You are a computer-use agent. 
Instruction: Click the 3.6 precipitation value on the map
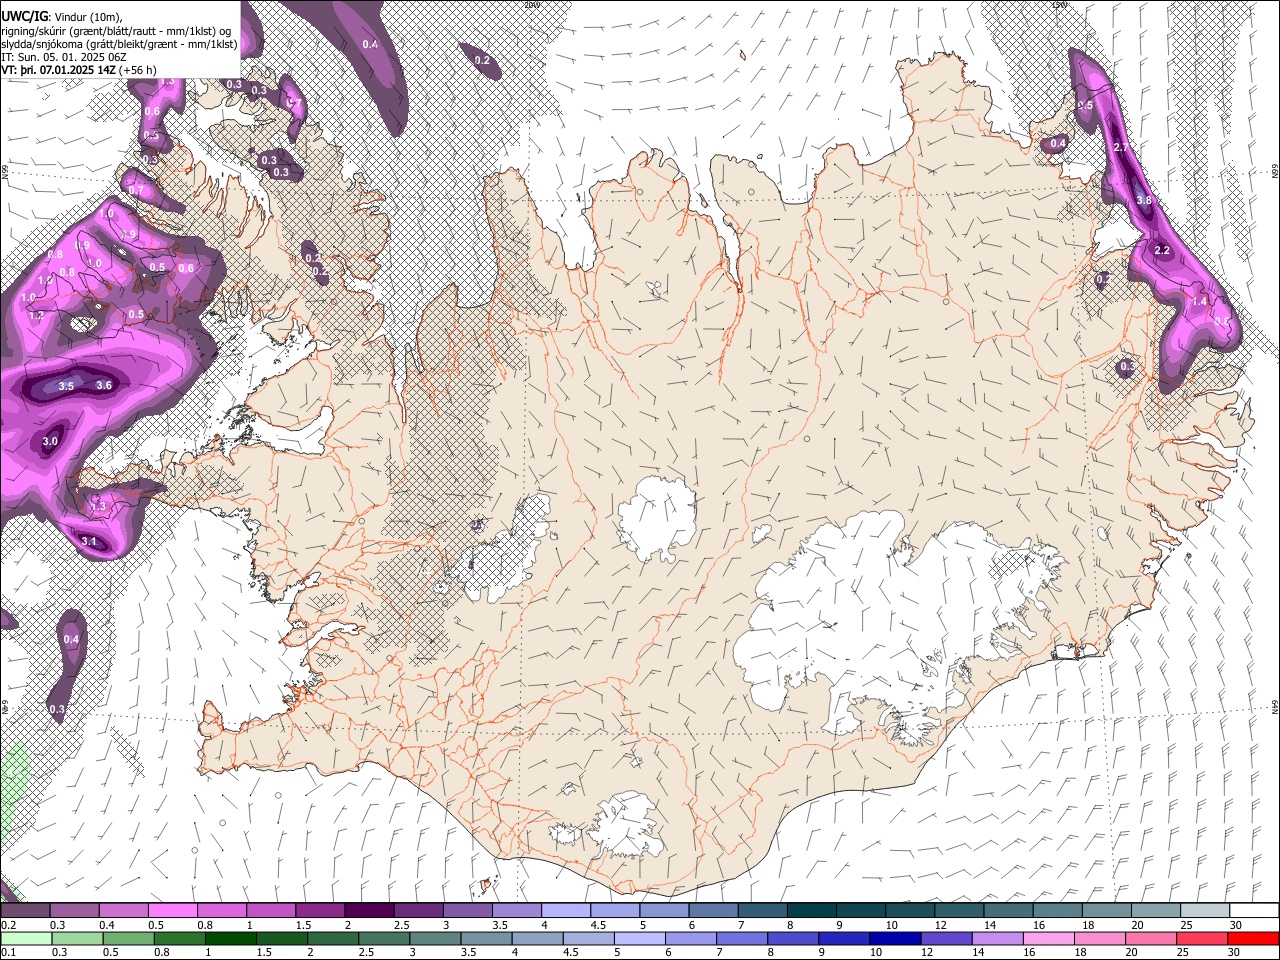[x=103, y=385]
